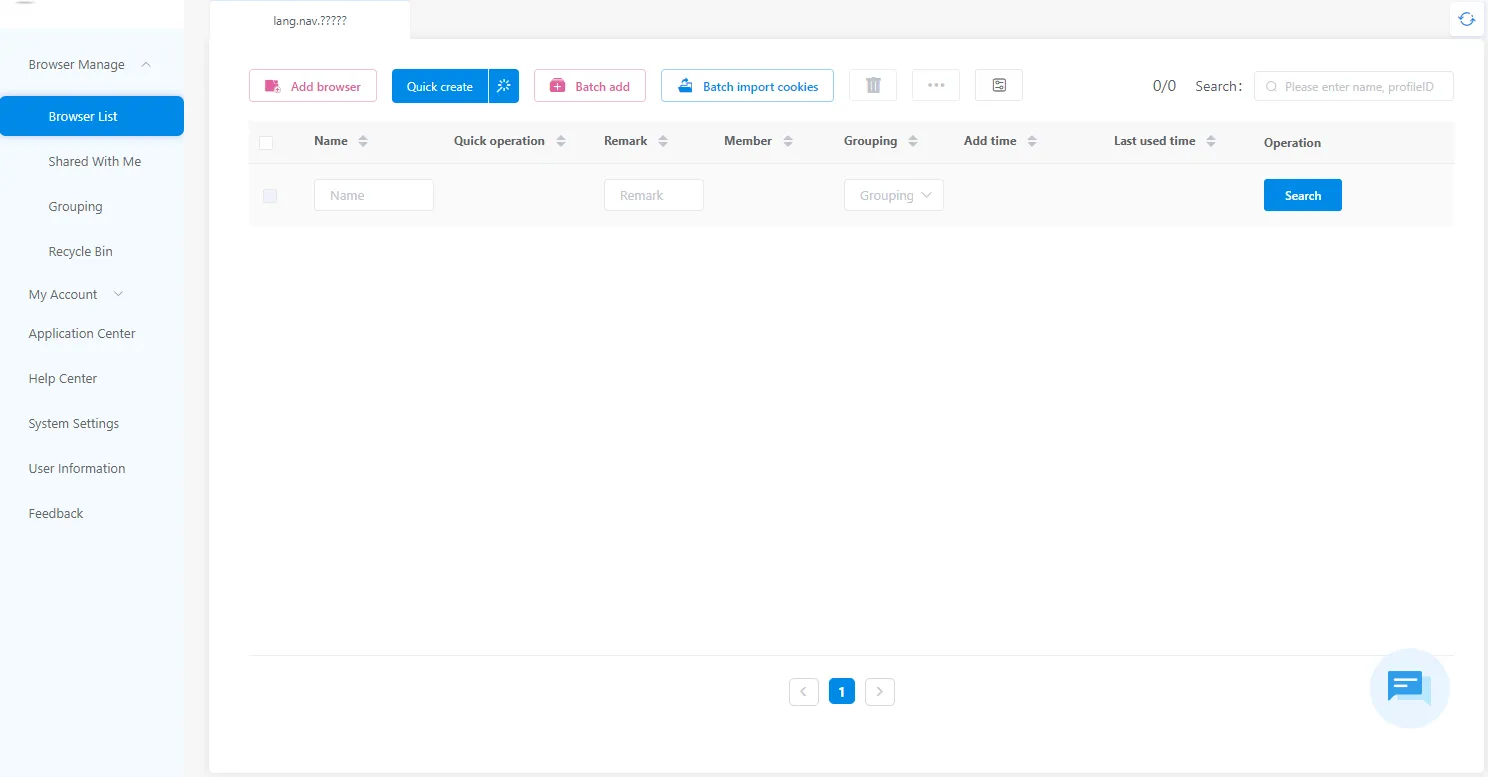Click the trash delete icon in toolbar

873,86
